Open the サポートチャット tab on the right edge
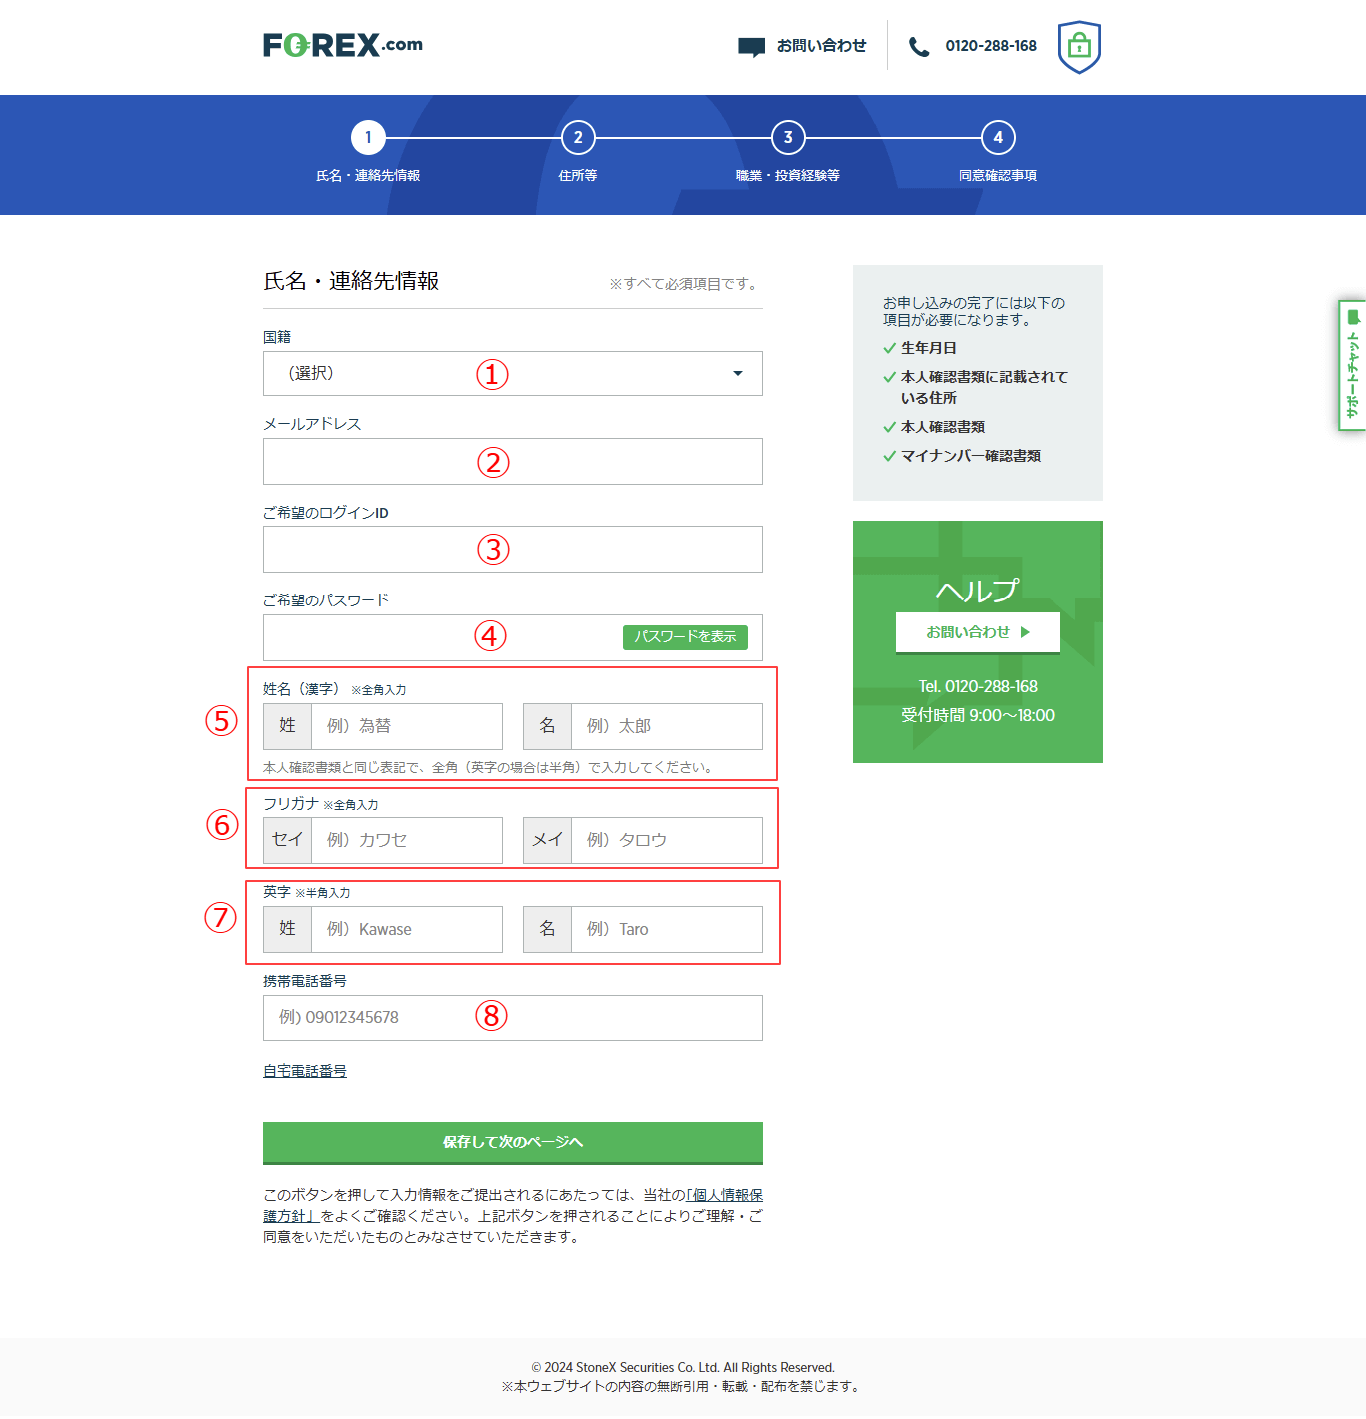 click(x=1352, y=365)
